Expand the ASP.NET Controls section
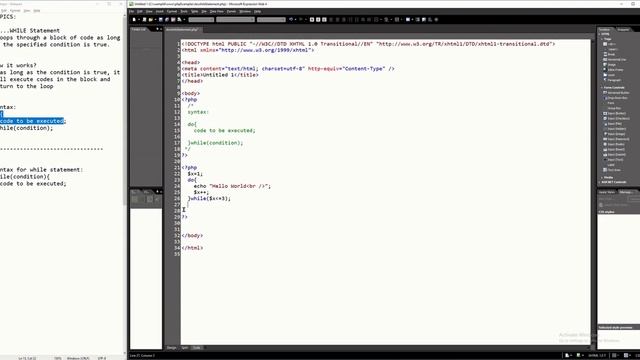This screenshot has width=640, height=360. [600, 182]
